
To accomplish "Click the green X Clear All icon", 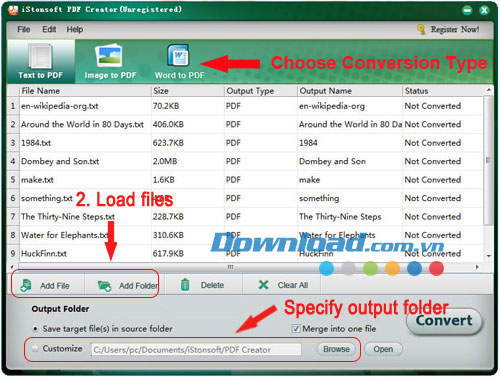I will tap(263, 285).
